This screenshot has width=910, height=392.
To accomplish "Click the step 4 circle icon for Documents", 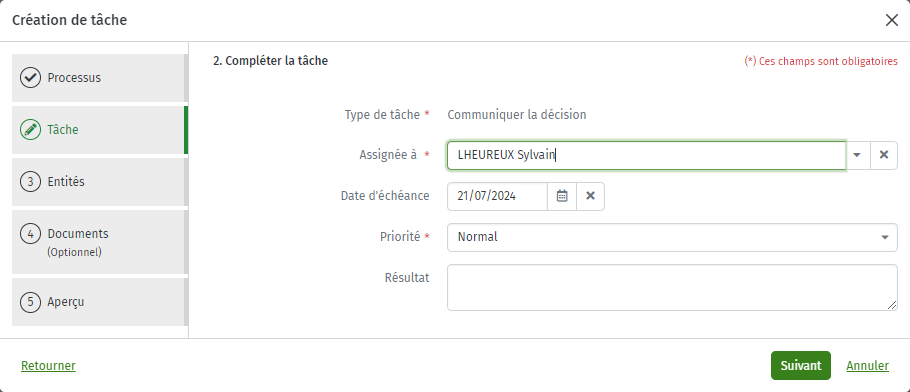I will (30, 233).
